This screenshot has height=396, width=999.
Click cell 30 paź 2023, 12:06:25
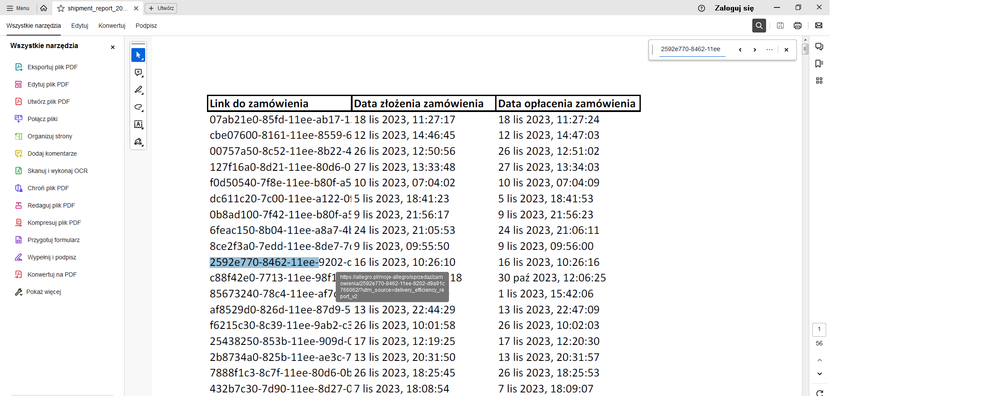(x=552, y=278)
